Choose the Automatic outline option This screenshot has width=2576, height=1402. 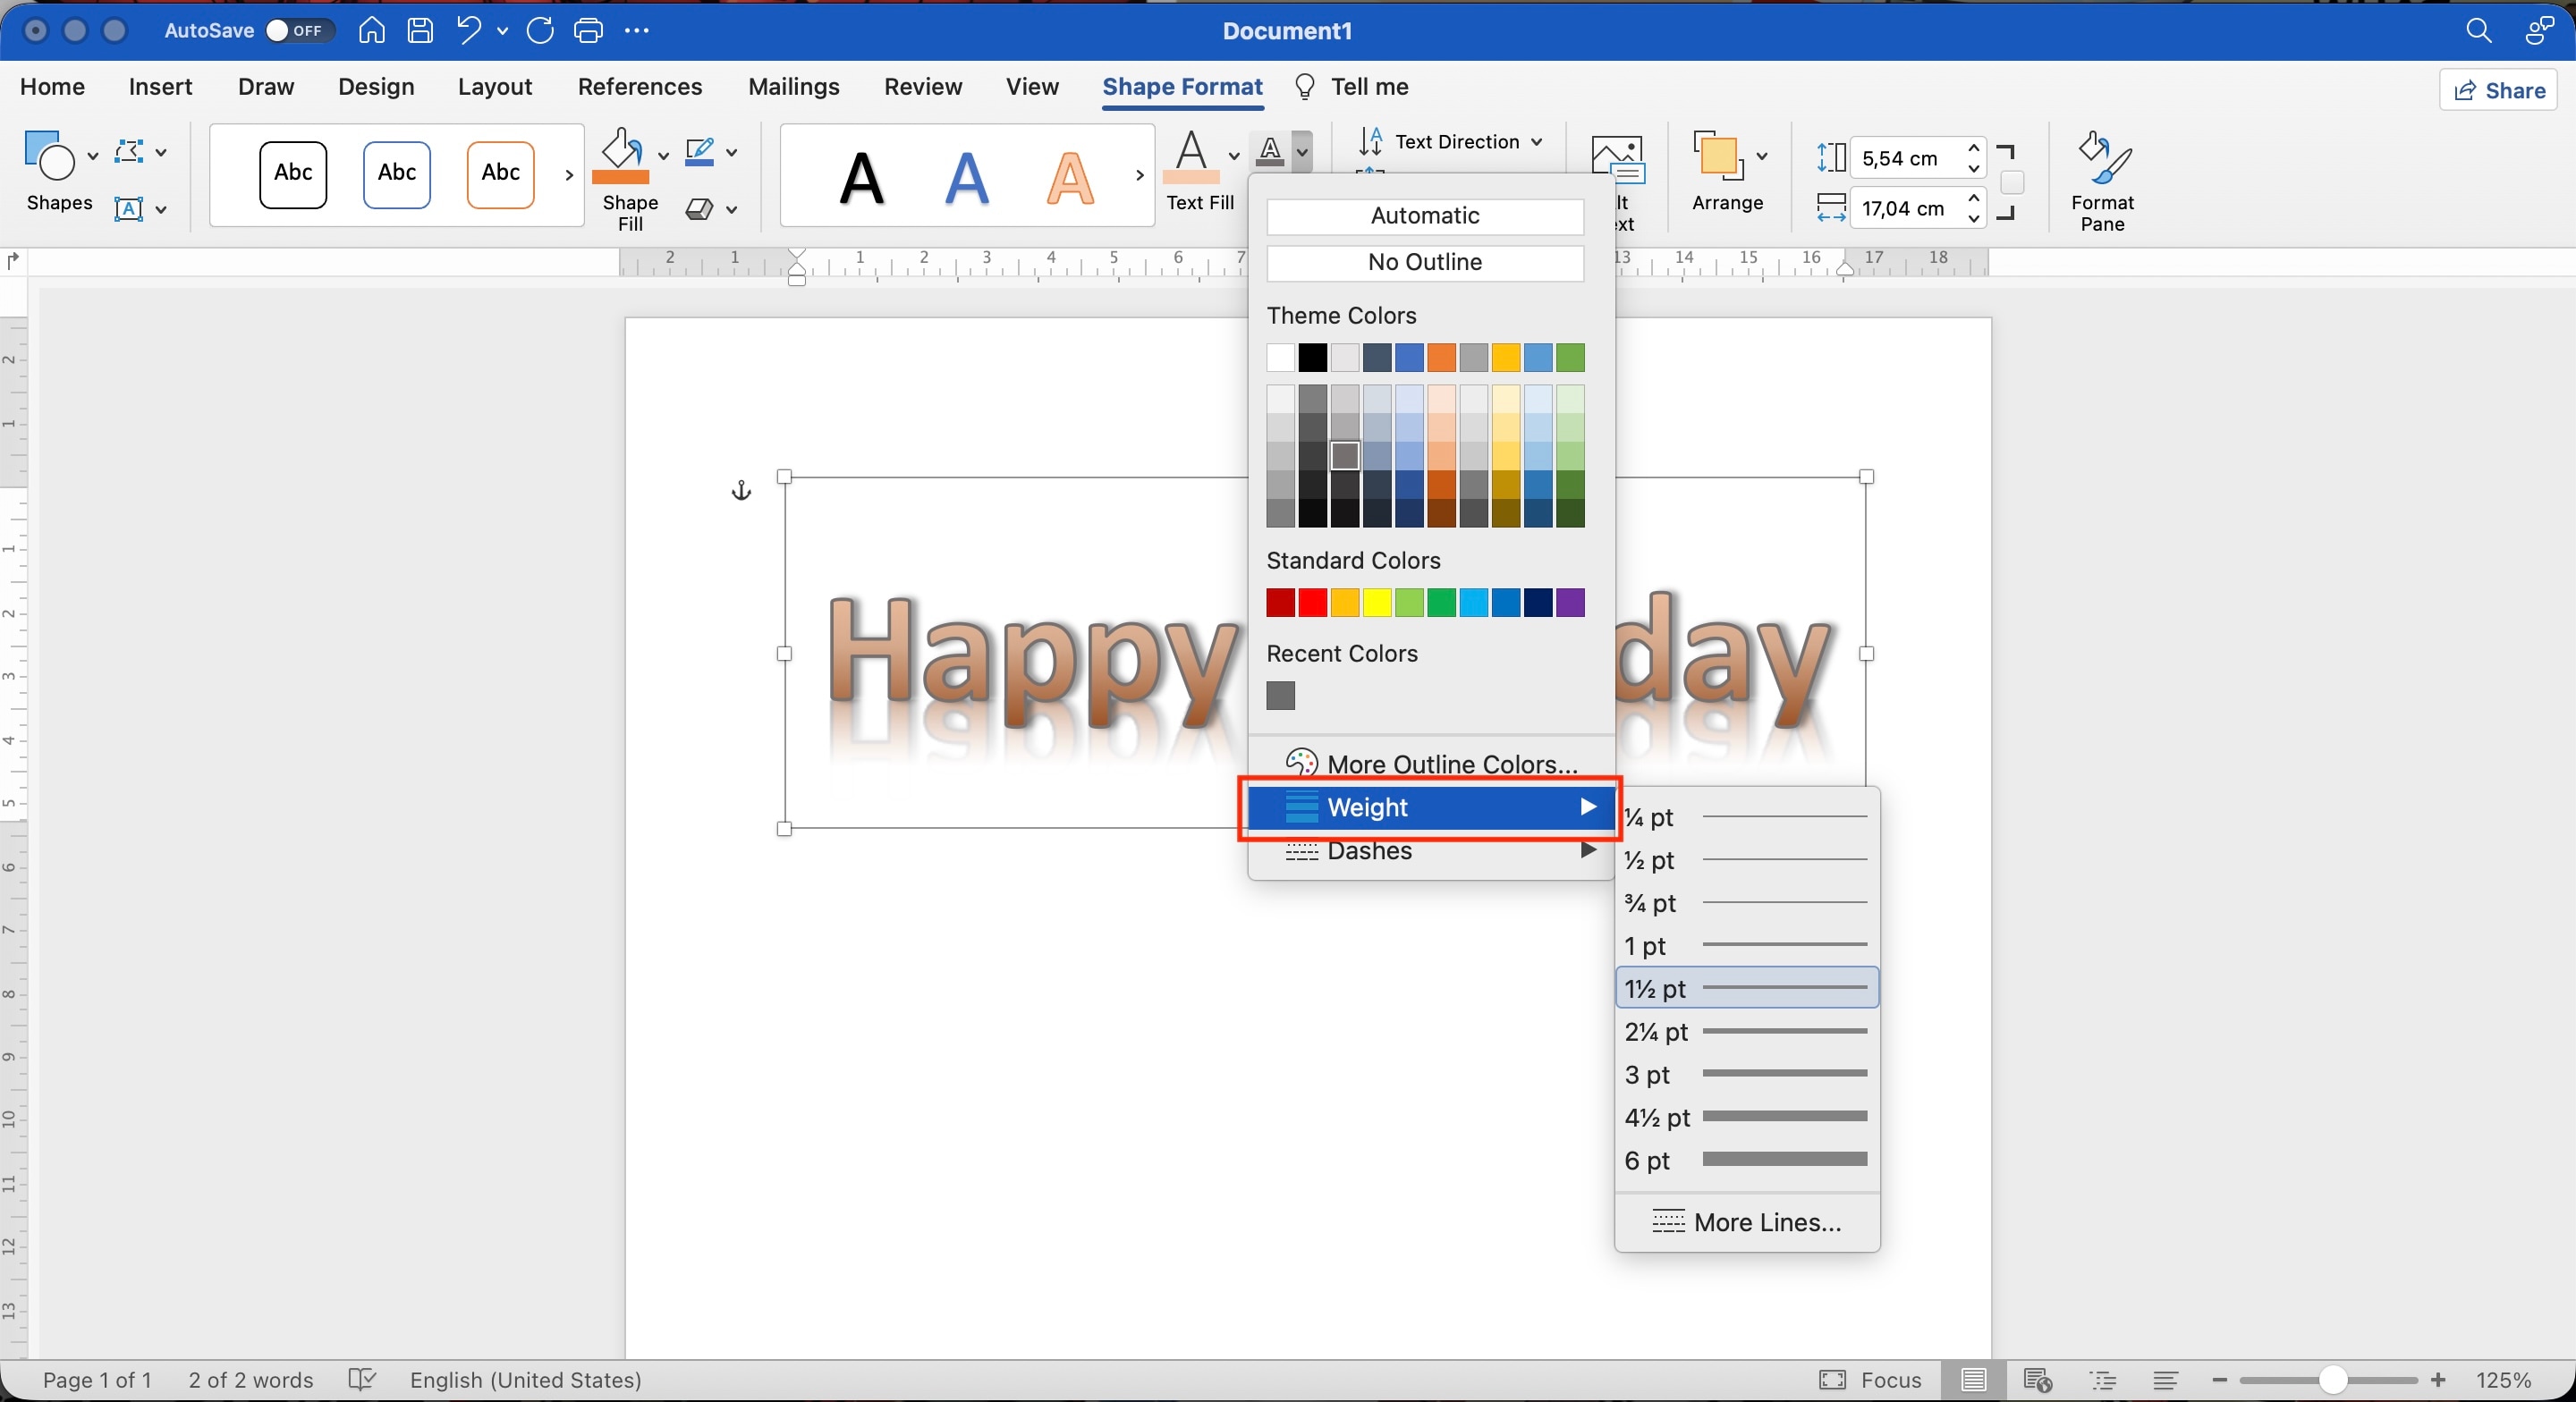(x=1425, y=216)
